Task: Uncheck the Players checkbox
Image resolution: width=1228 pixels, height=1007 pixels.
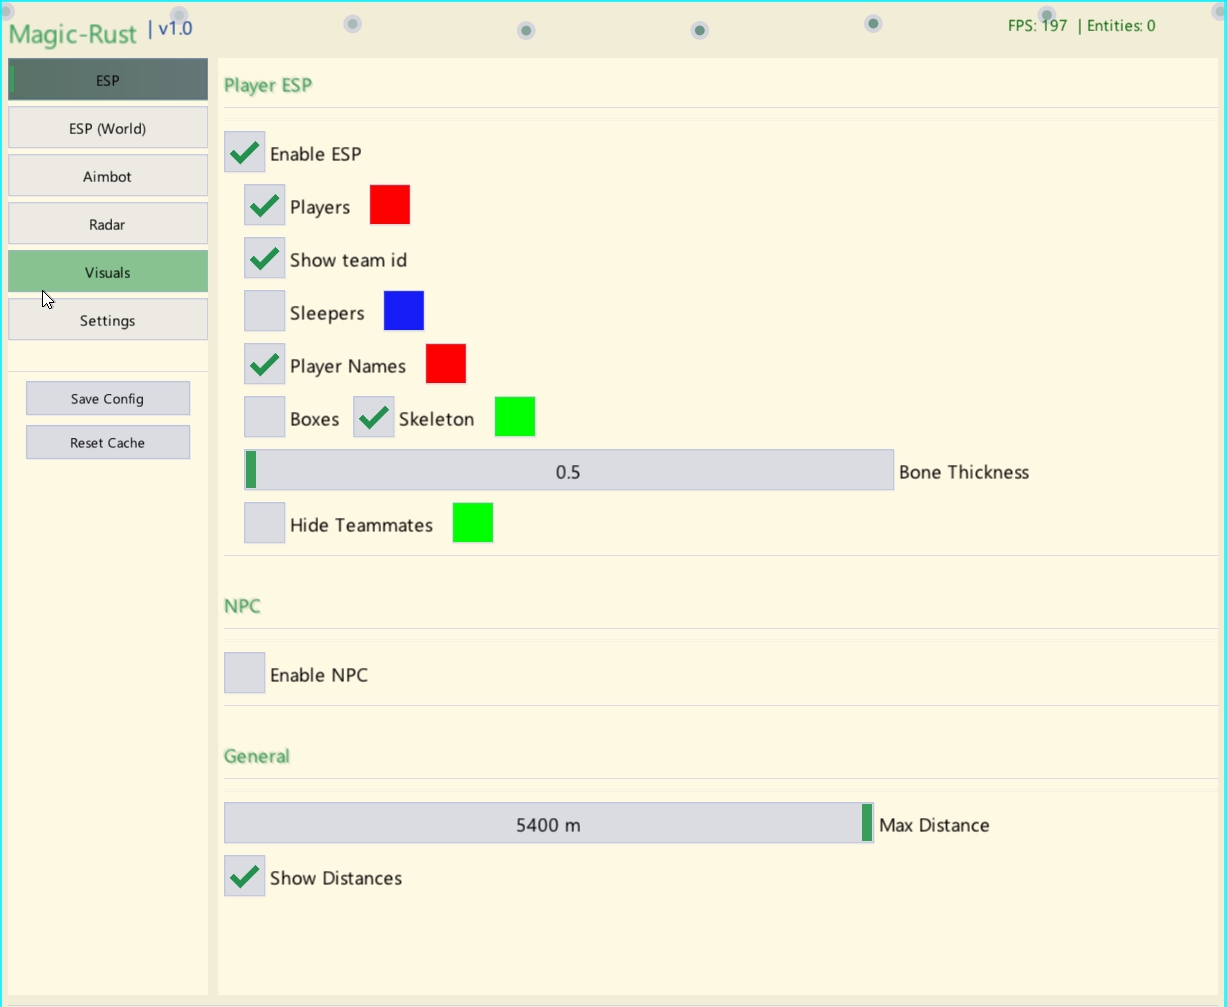Action: [x=265, y=206]
